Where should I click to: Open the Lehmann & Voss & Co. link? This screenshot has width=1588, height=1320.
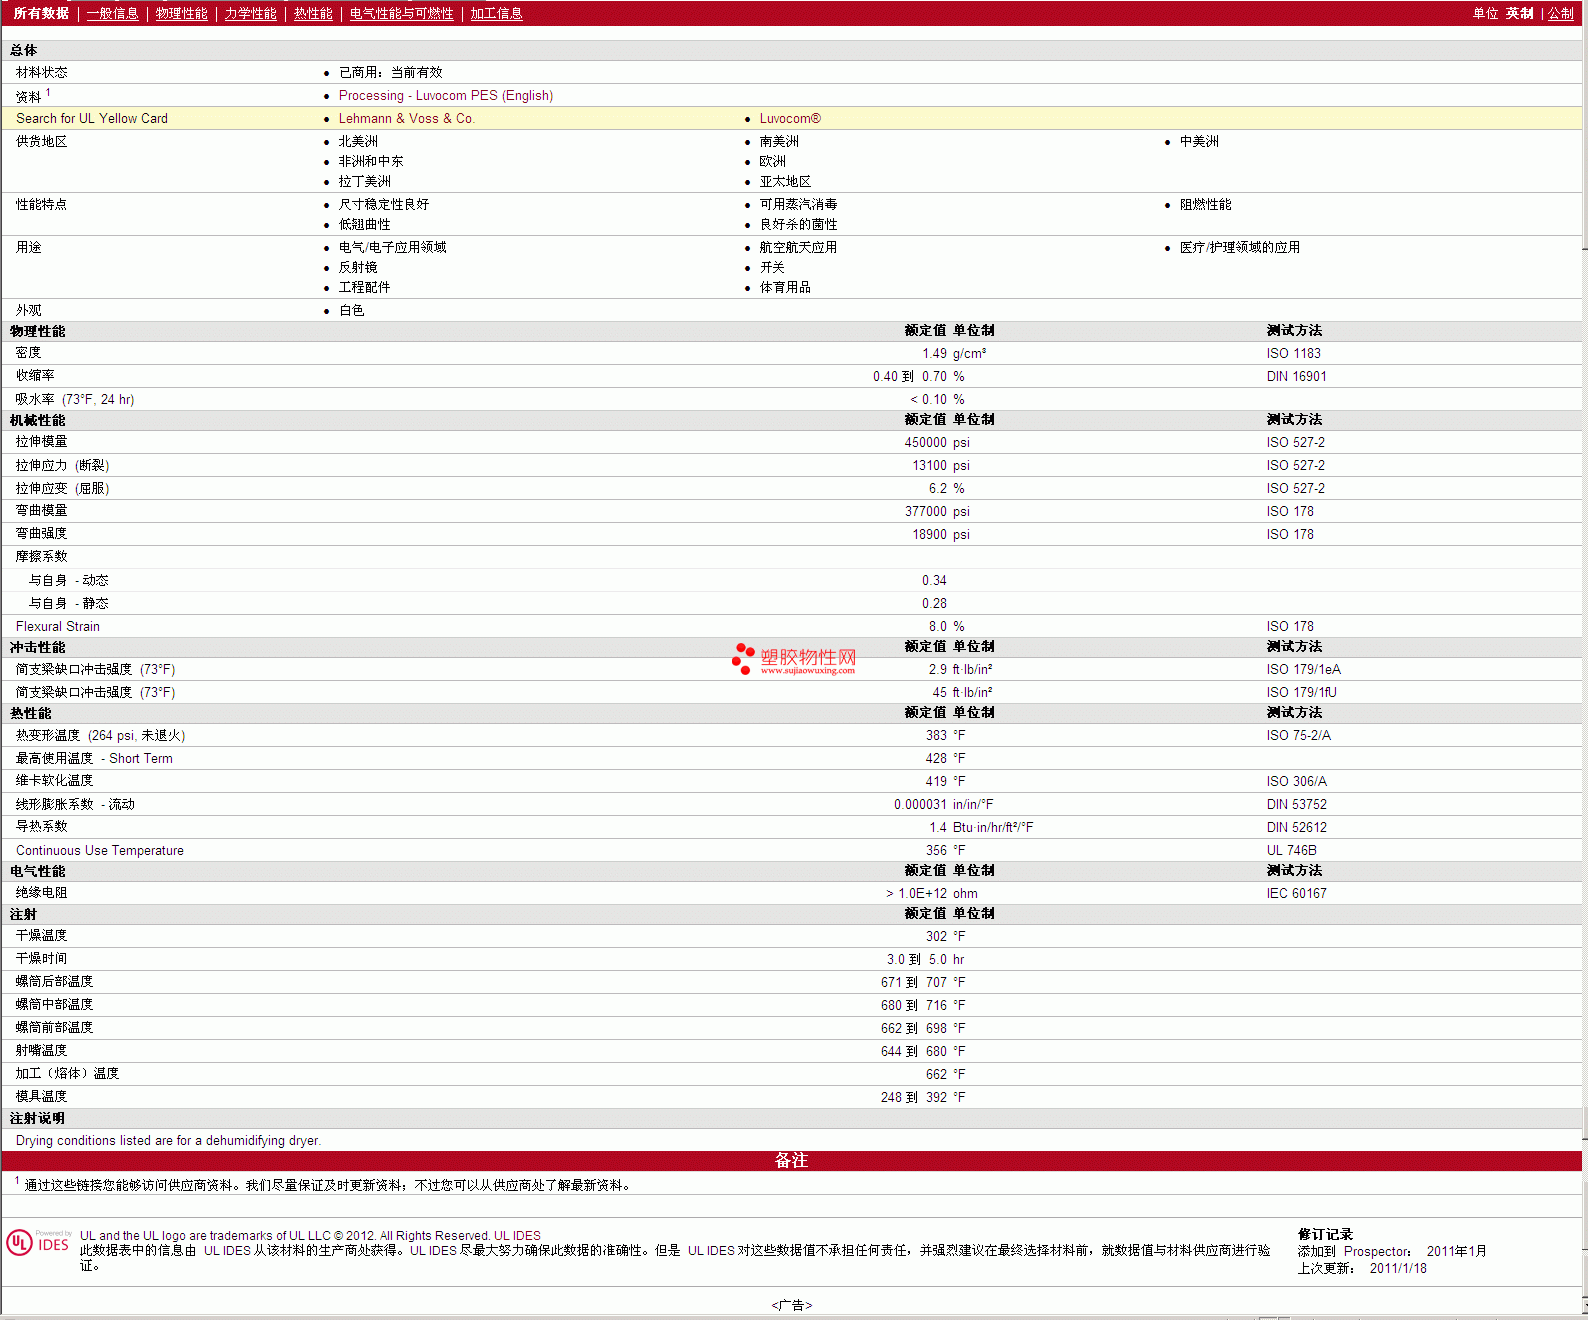point(406,118)
